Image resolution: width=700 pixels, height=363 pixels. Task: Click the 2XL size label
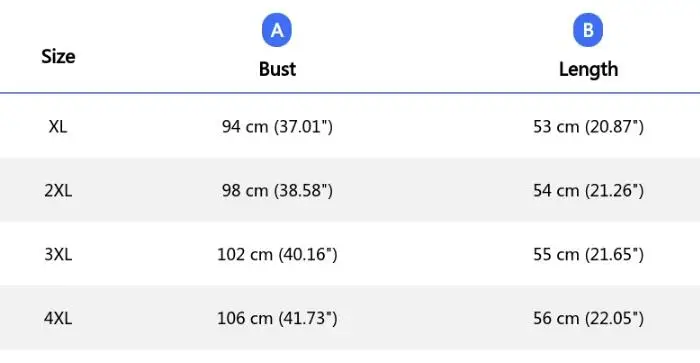pyautogui.click(x=58, y=191)
